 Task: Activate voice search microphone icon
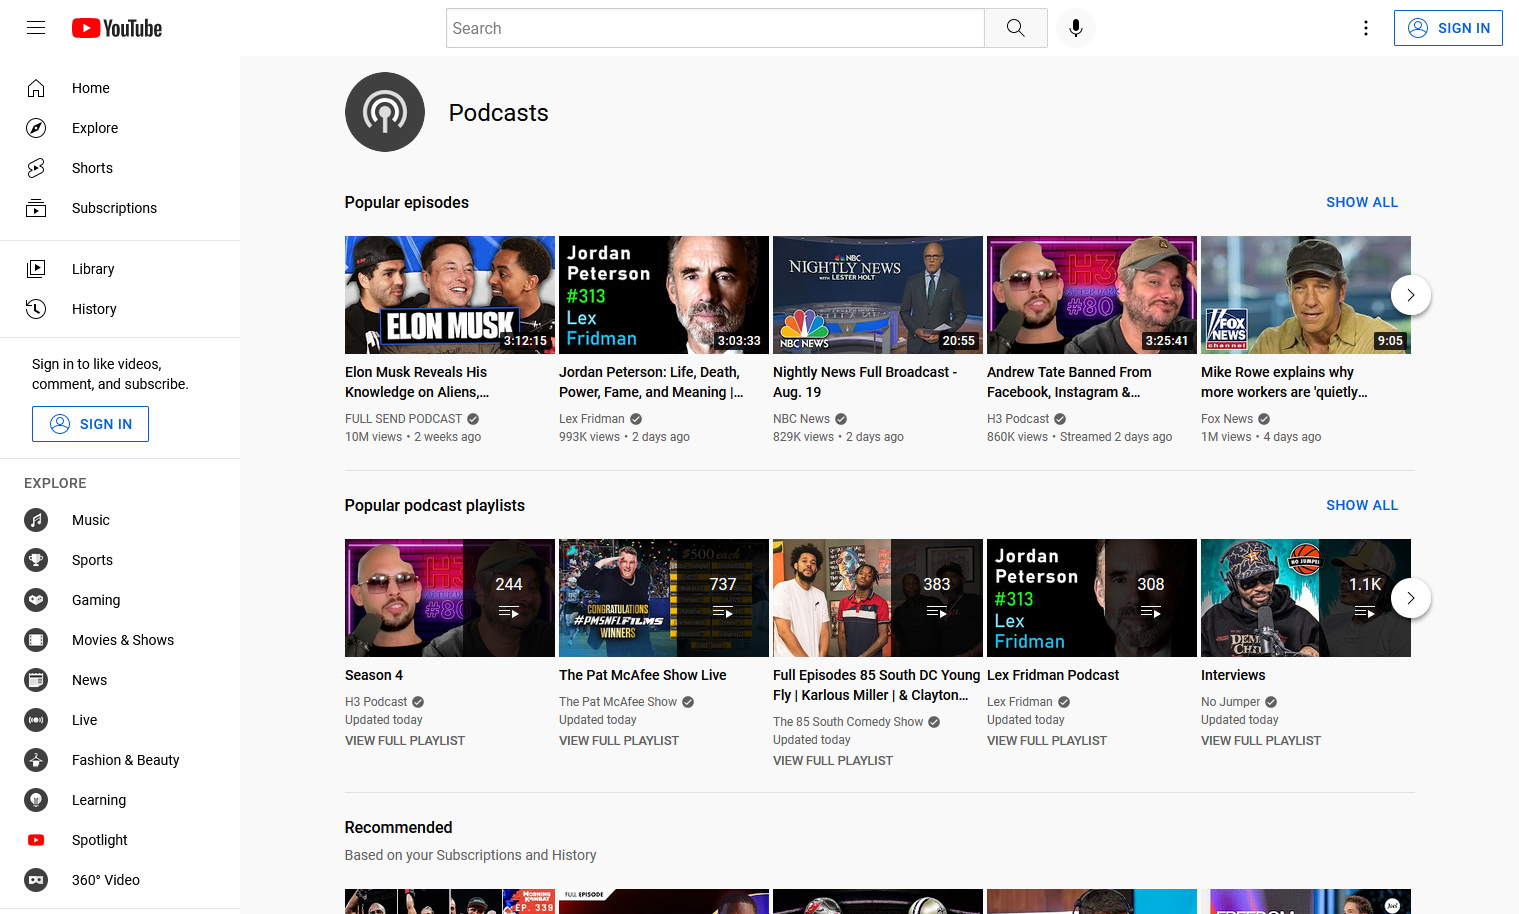1076,28
